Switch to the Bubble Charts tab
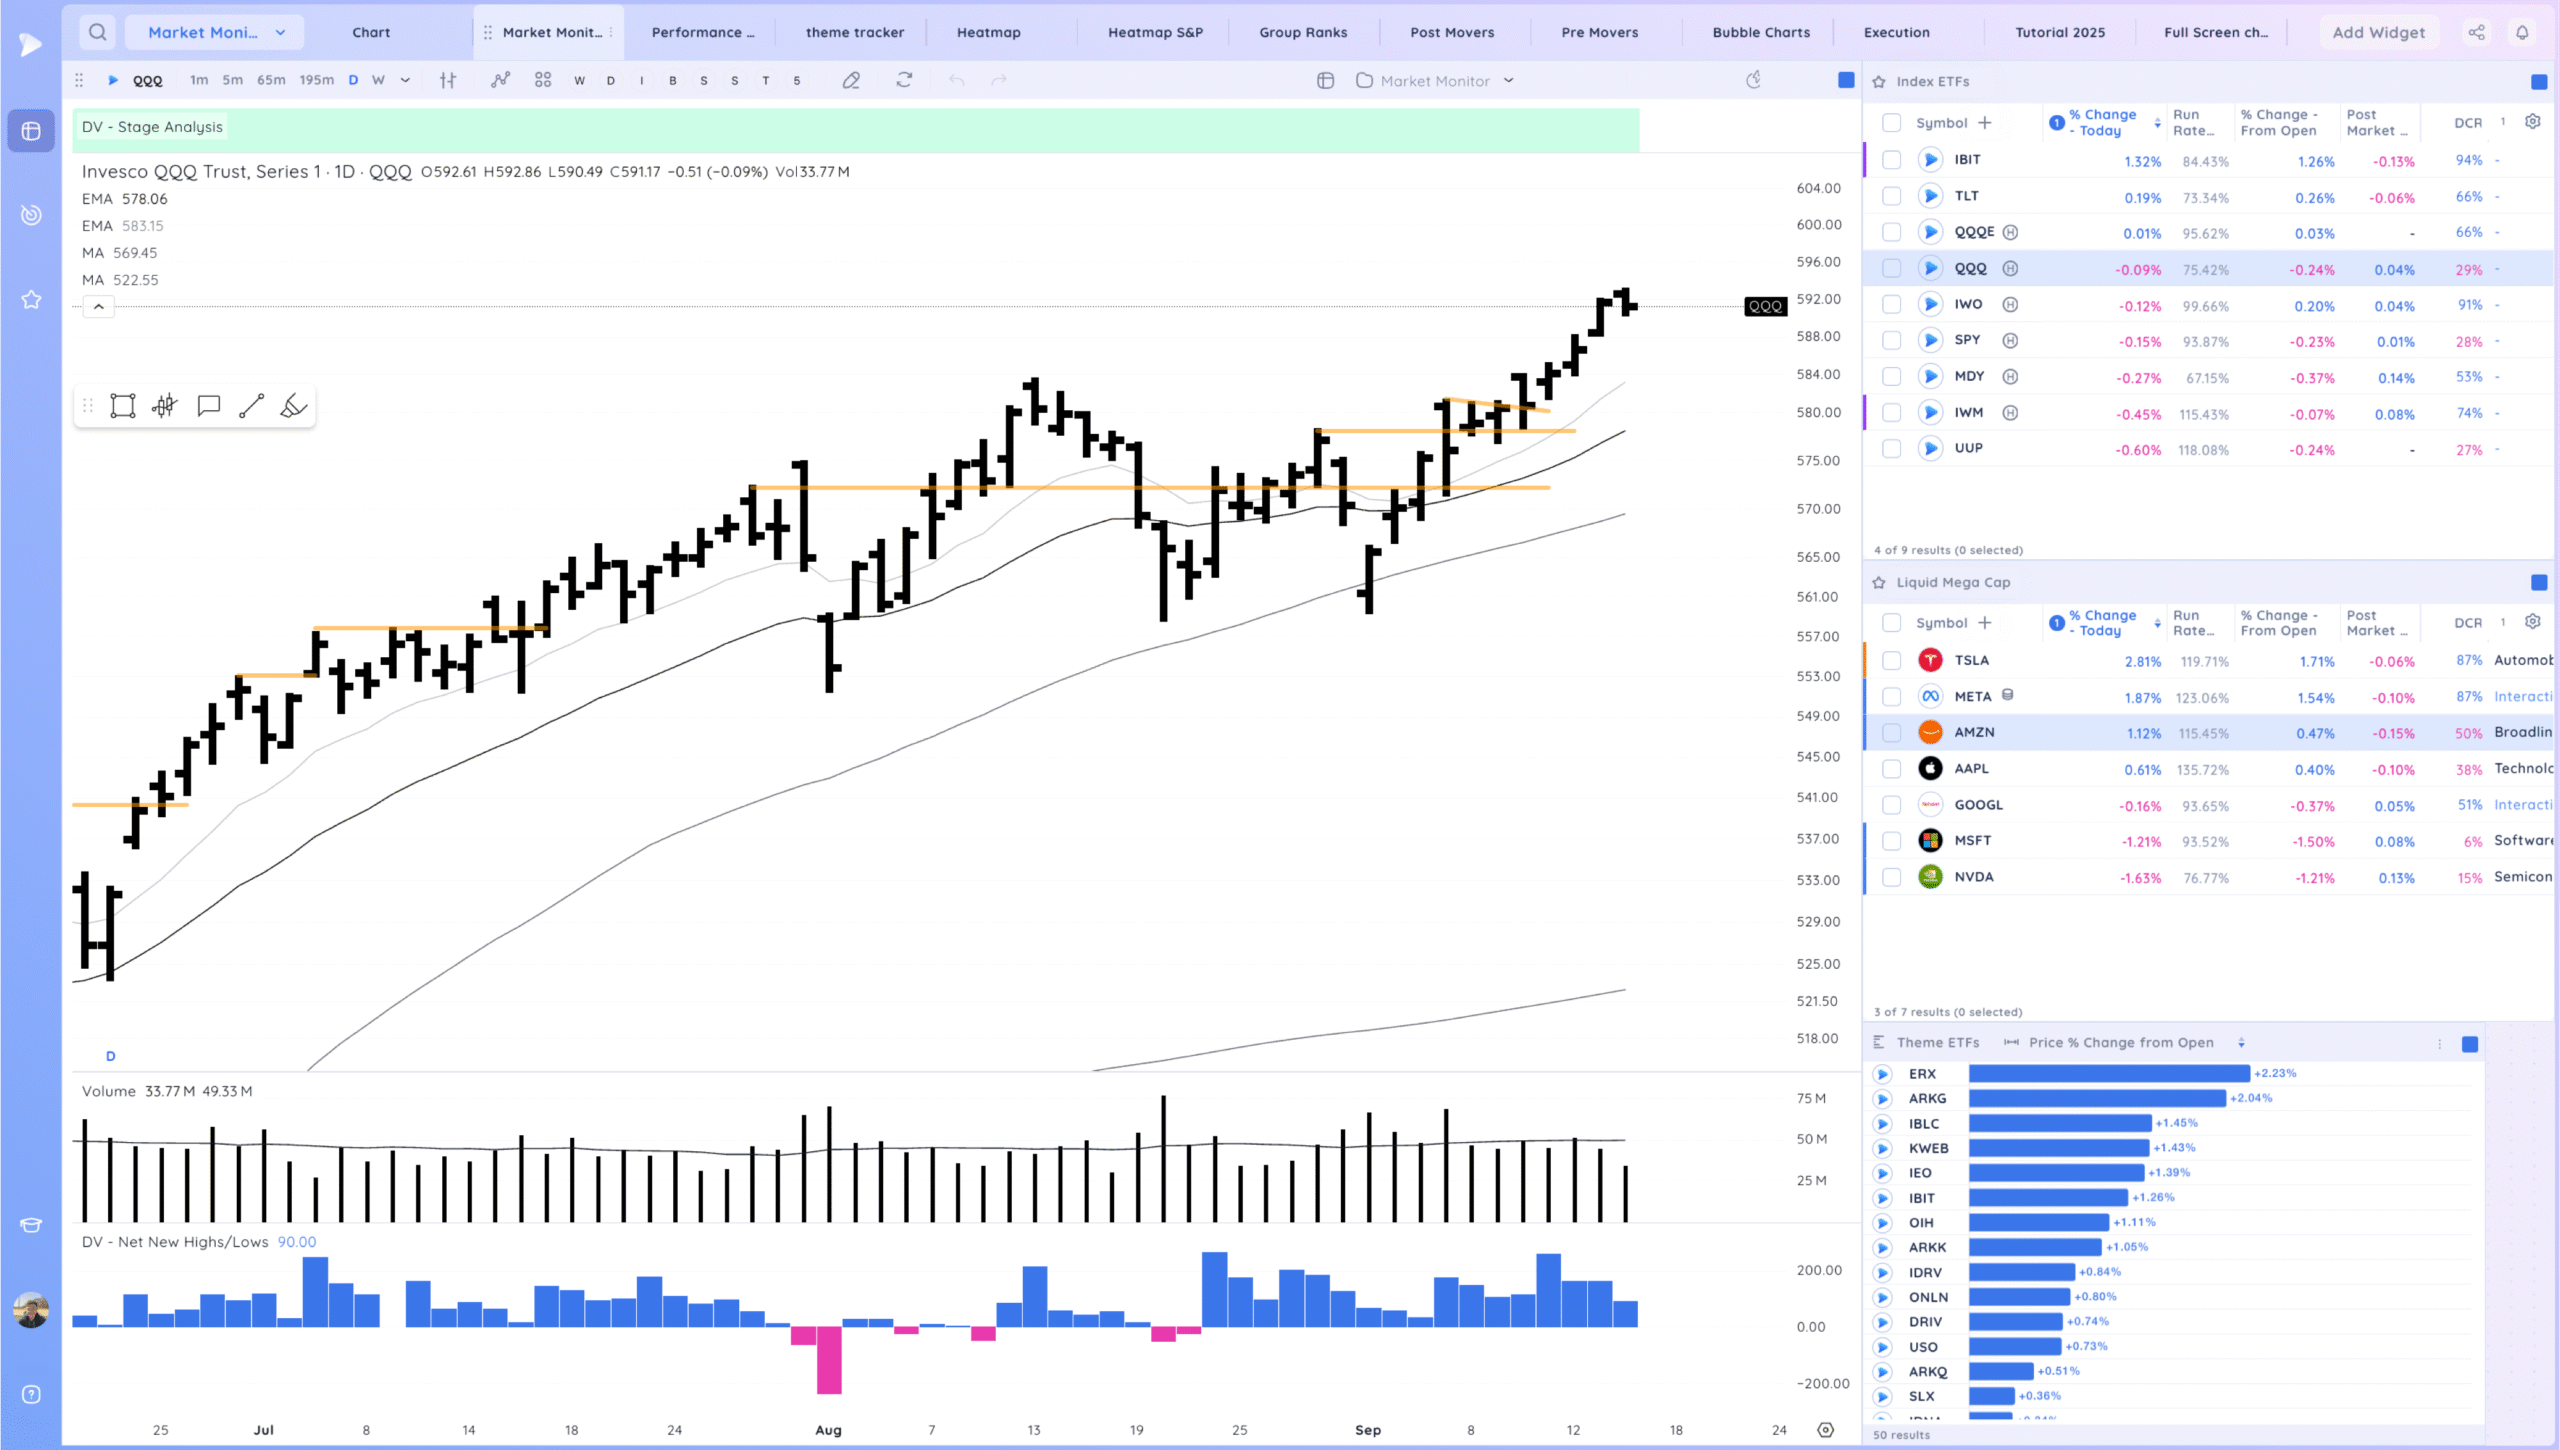The image size is (2560, 1450). [x=1761, y=32]
